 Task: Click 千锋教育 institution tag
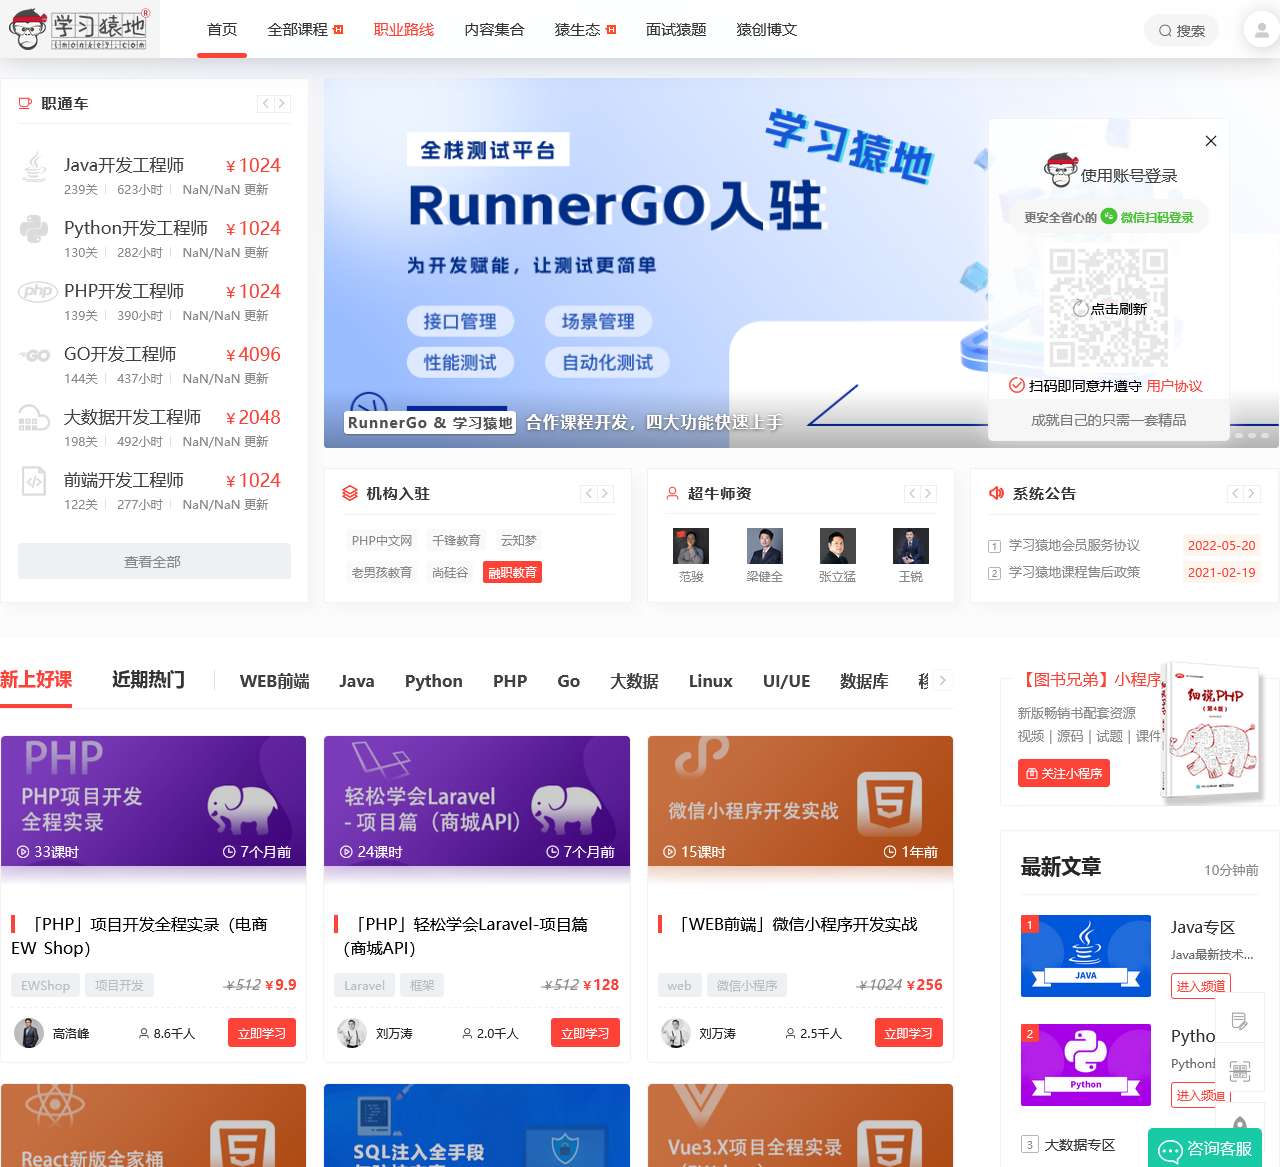pos(456,540)
